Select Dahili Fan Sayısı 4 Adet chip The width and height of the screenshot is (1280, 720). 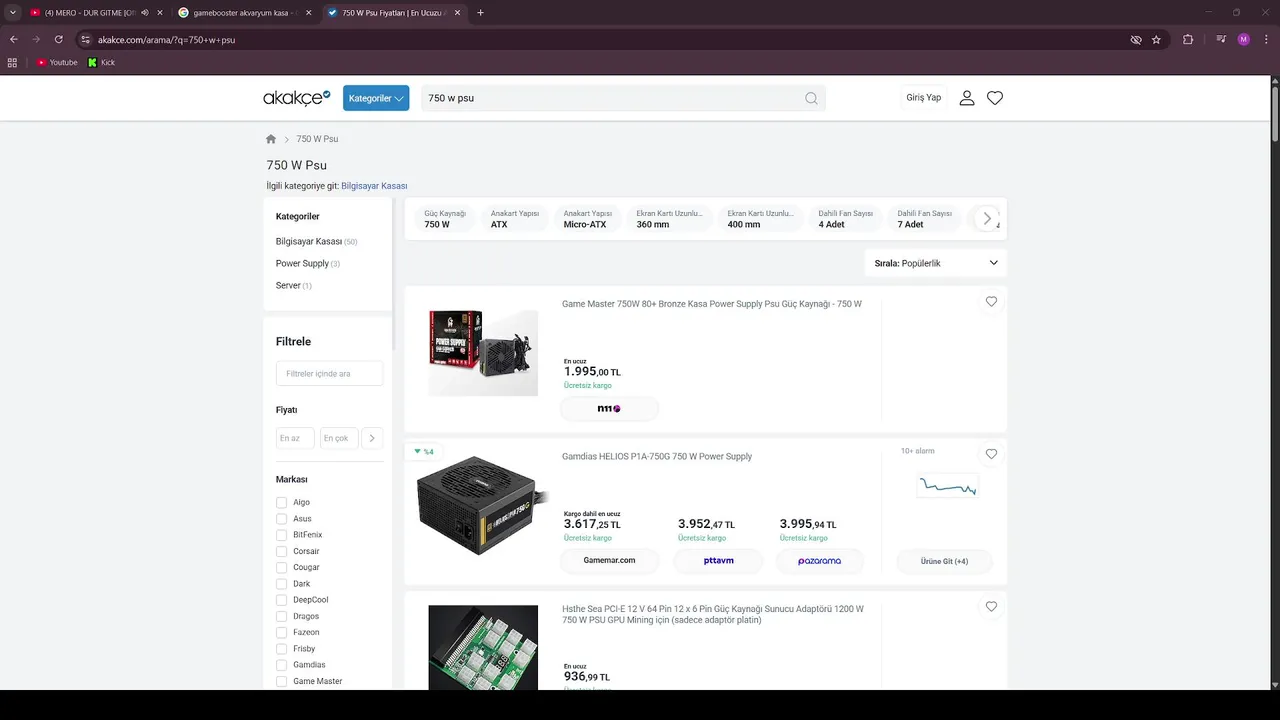pyautogui.click(x=846, y=219)
